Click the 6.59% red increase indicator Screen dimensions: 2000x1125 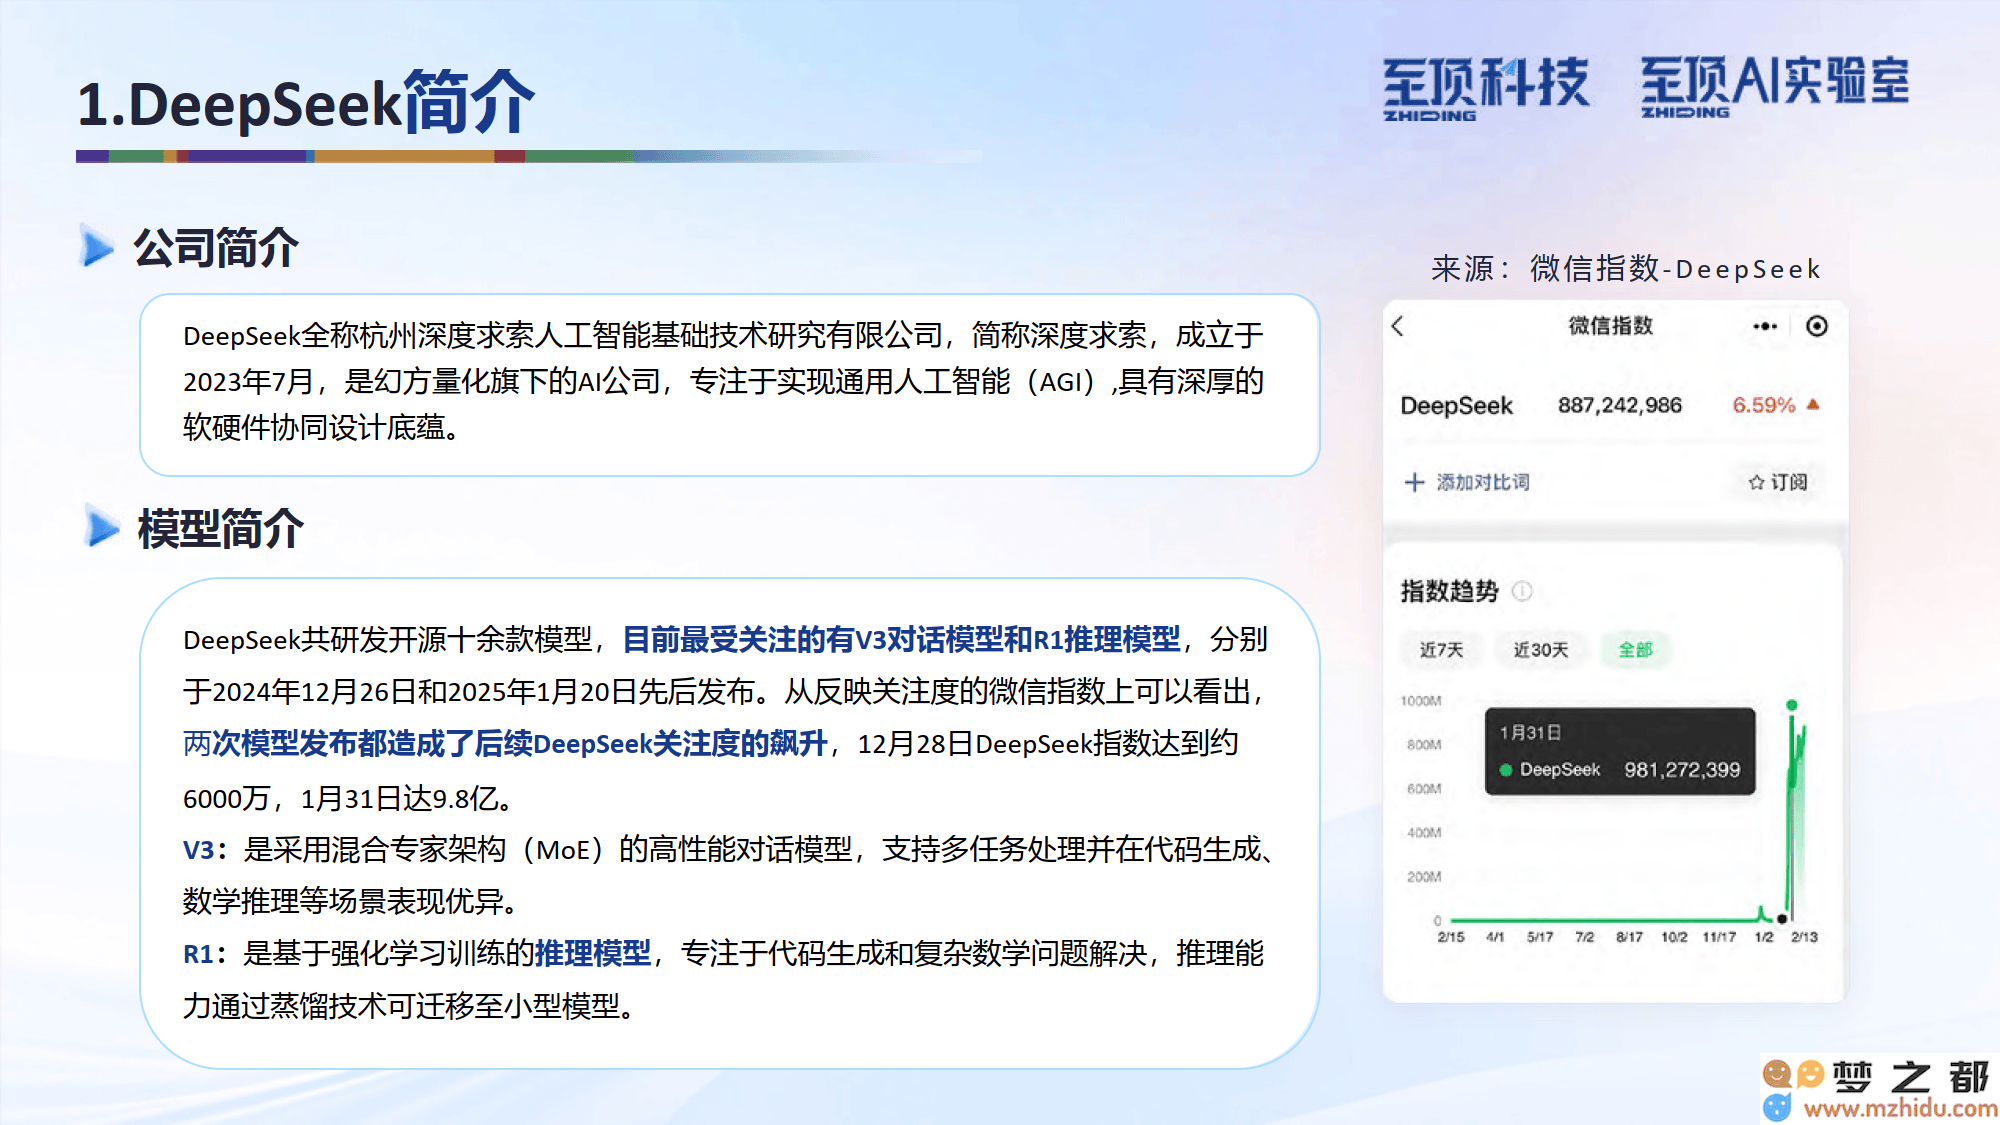tap(1775, 405)
